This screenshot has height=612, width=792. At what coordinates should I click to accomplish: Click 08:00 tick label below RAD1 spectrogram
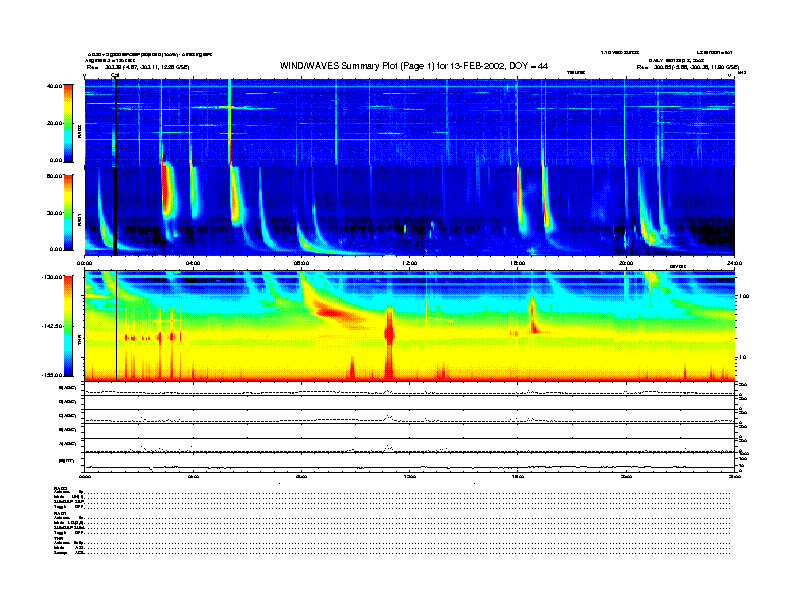tap(301, 263)
